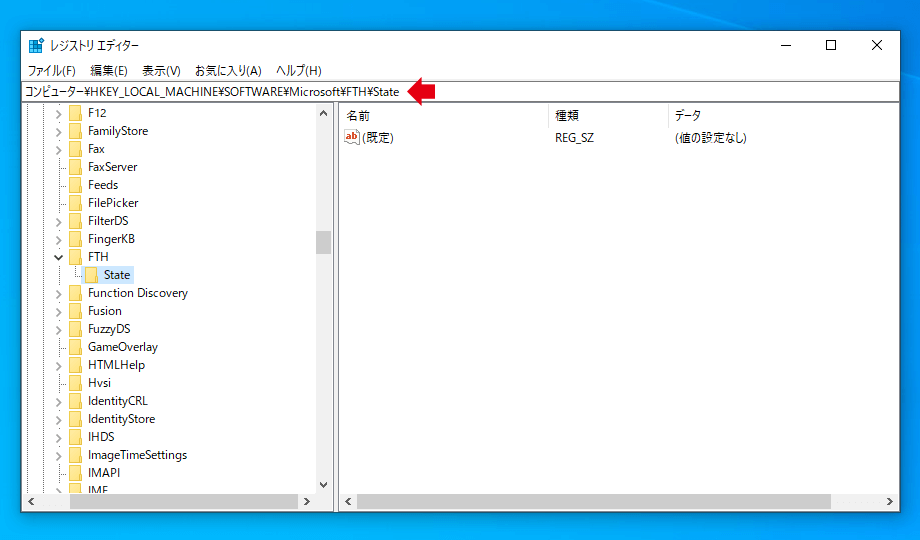Expand the FamilyStore key
This screenshot has height=540, width=920.
point(58,131)
